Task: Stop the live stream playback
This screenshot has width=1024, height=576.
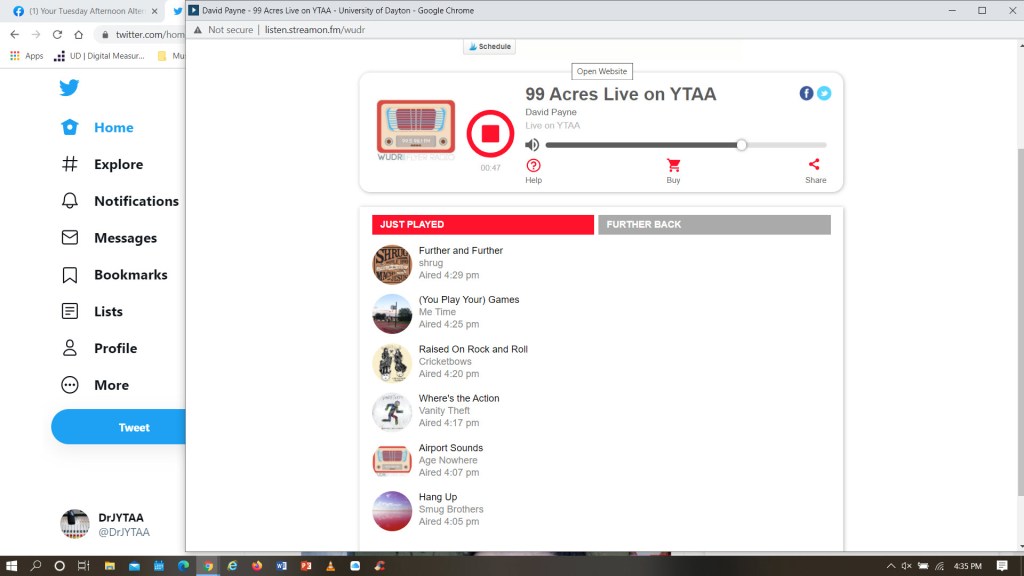Action: 490,134
